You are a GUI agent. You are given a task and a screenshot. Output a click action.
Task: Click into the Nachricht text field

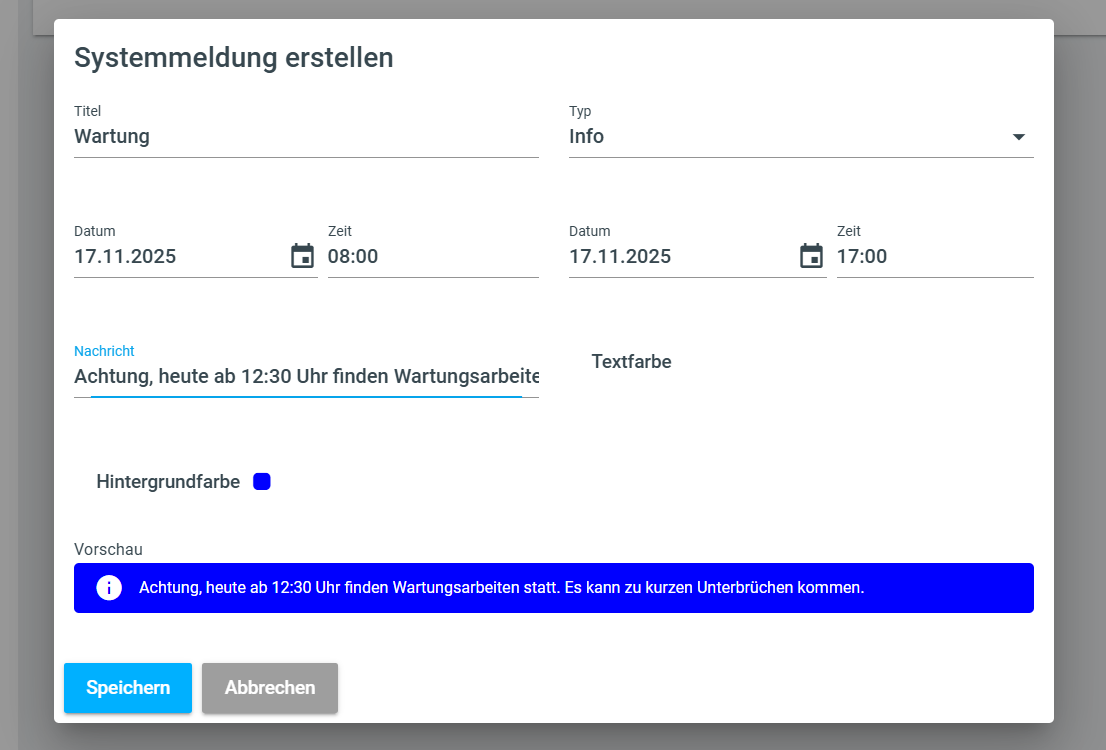coord(306,377)
